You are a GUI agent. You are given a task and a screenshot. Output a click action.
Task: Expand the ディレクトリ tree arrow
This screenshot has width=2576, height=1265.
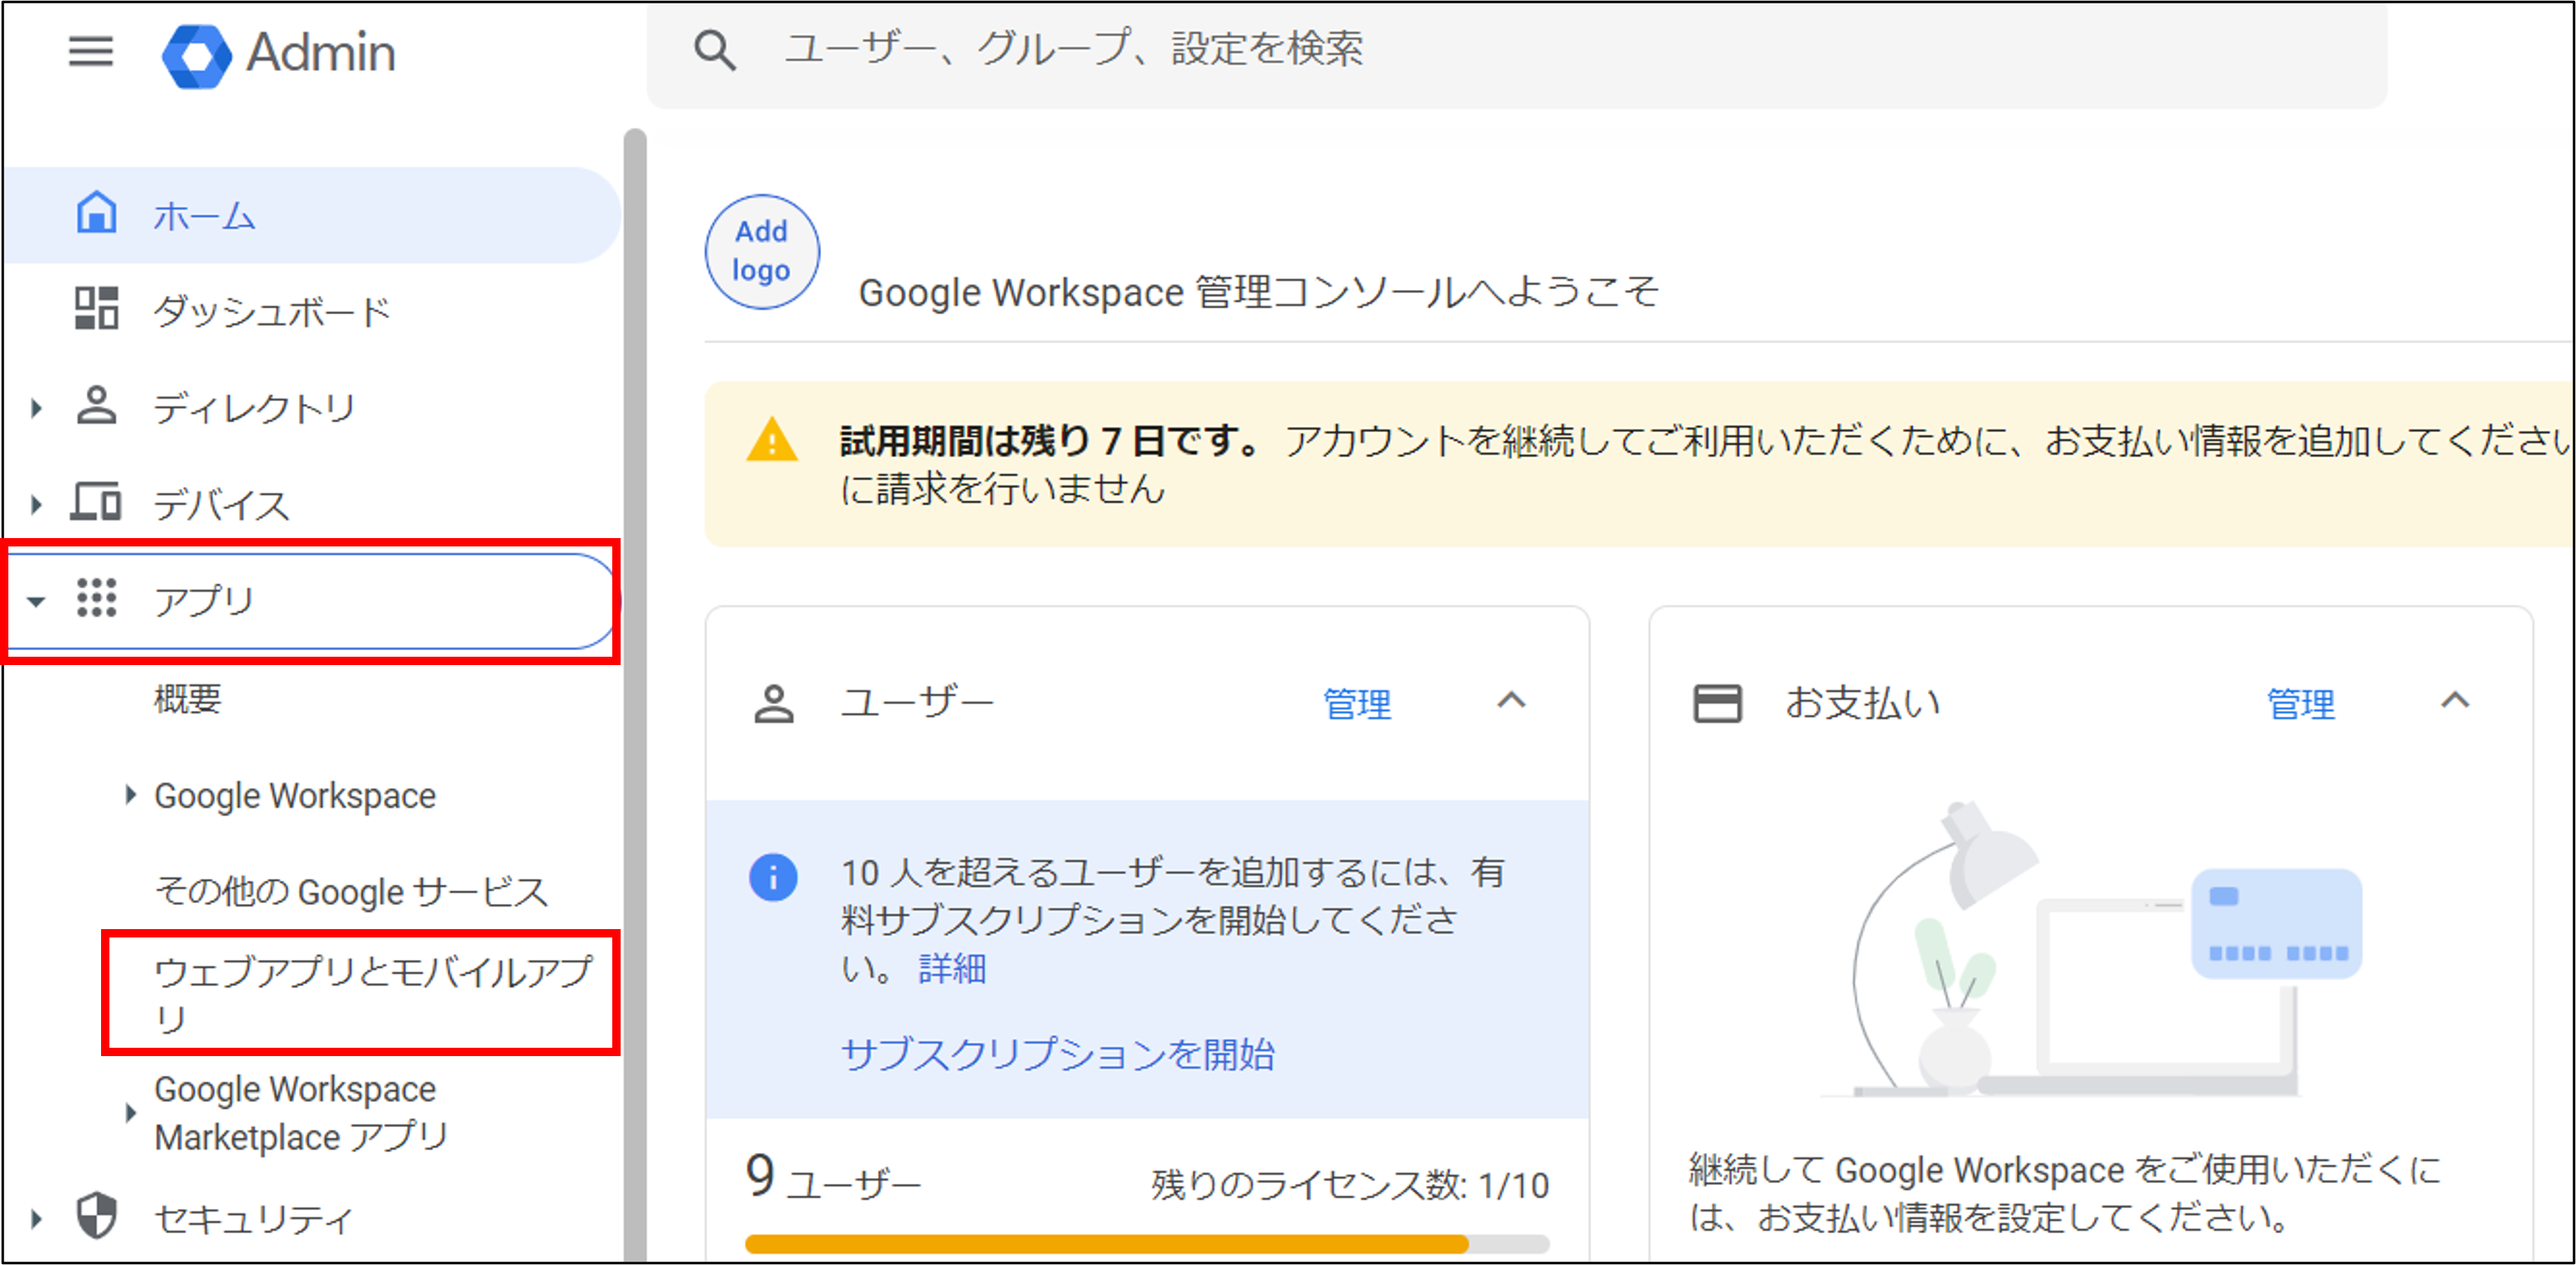point(37,408)
